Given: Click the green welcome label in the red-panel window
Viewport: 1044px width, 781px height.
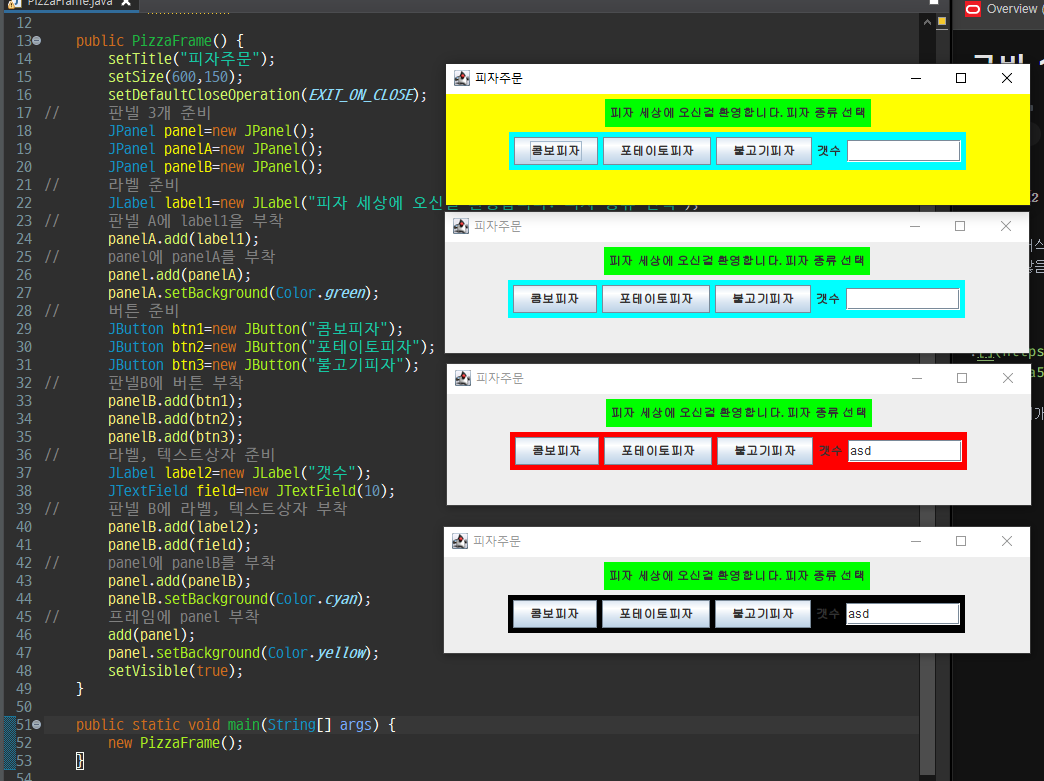Looking at the screenshot, I should click(738, 413).
